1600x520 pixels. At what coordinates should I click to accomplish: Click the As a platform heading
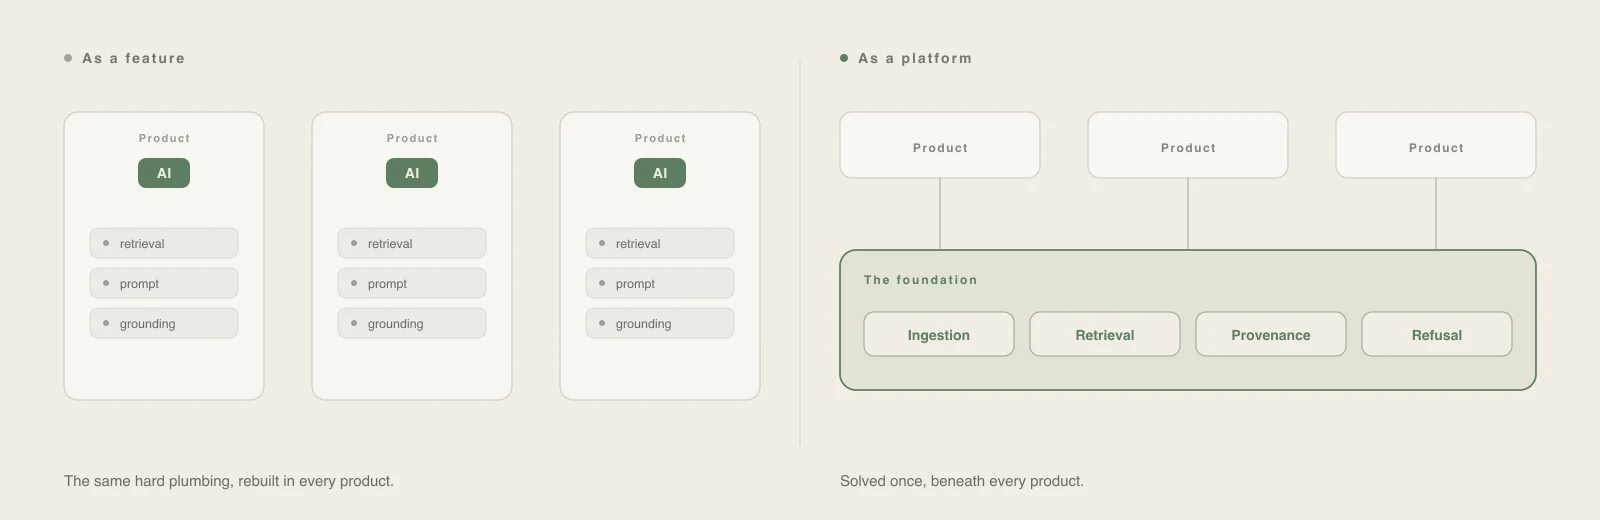click(915, 58)
